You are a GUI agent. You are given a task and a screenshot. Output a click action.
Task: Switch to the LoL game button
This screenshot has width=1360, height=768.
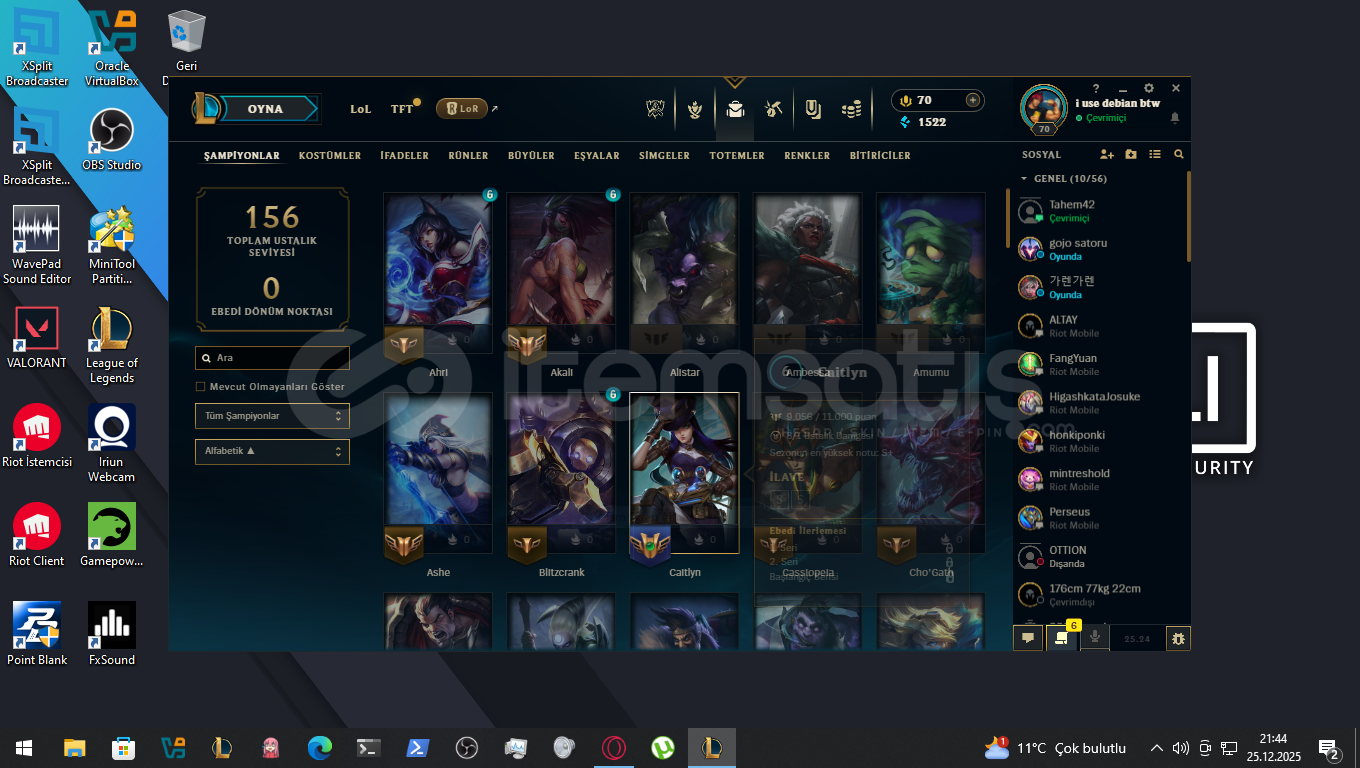click(361, 109)
